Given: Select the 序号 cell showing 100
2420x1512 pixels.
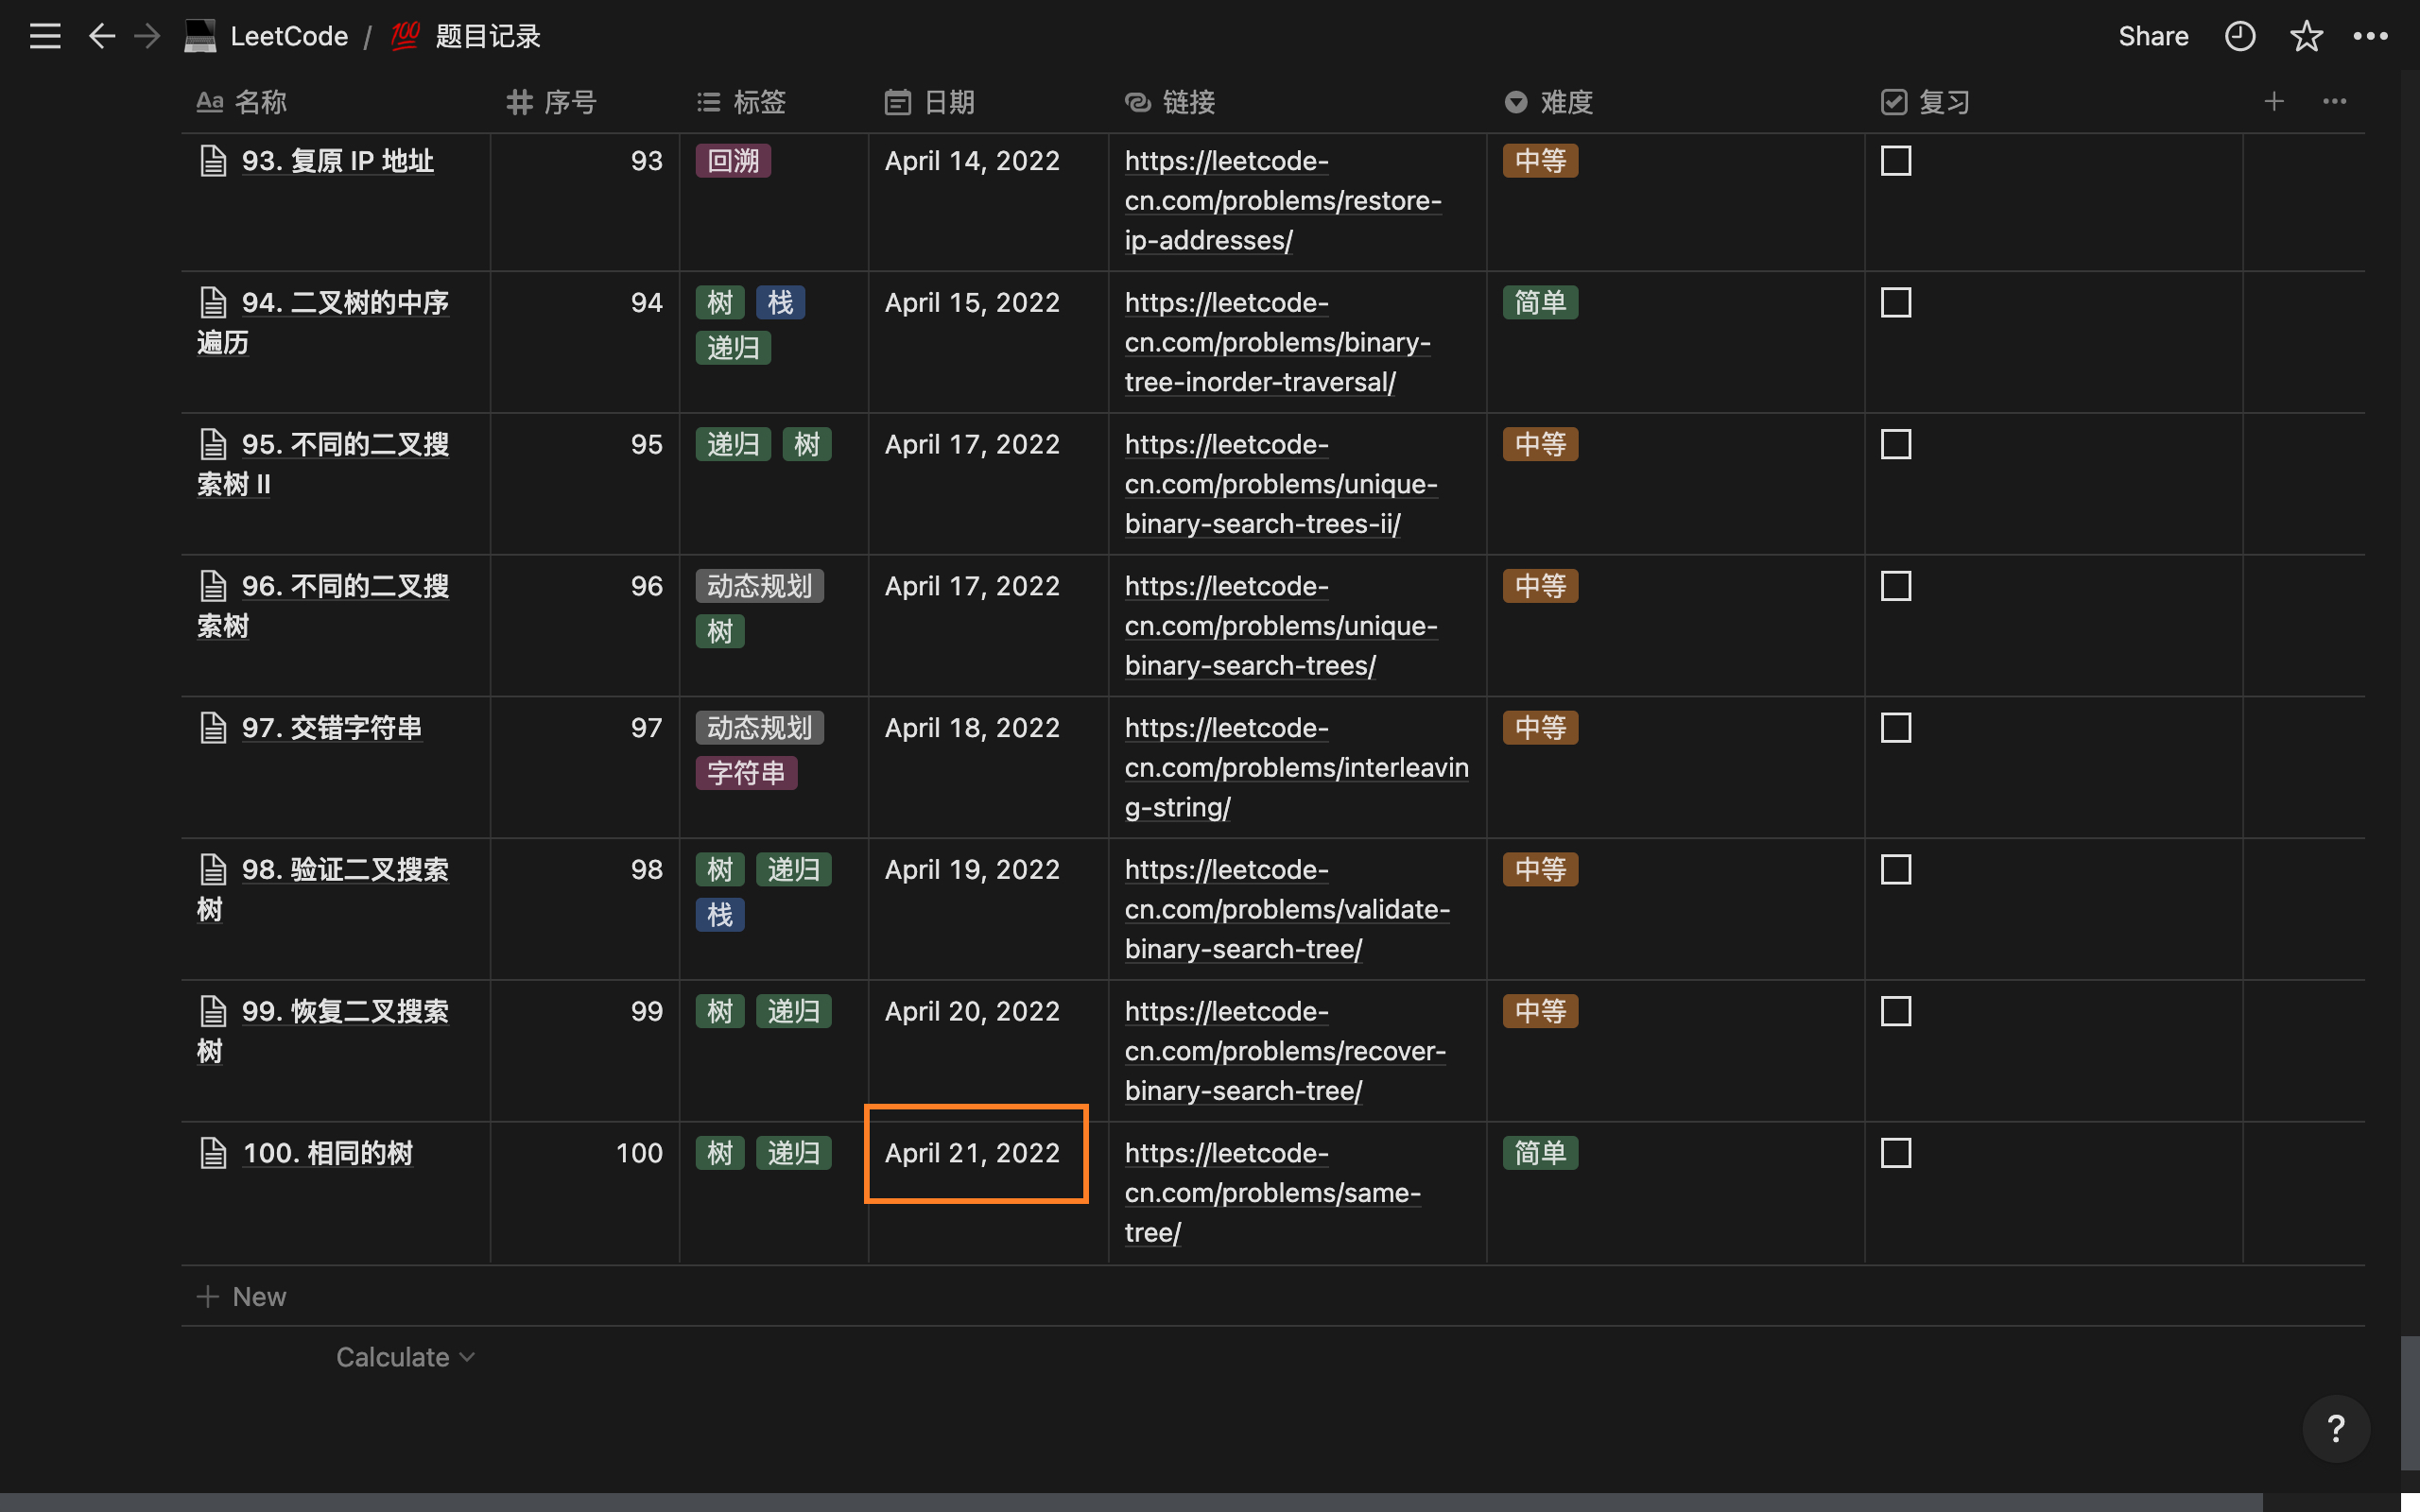Looking at the screenshot, I should [x=585, y=1192].
